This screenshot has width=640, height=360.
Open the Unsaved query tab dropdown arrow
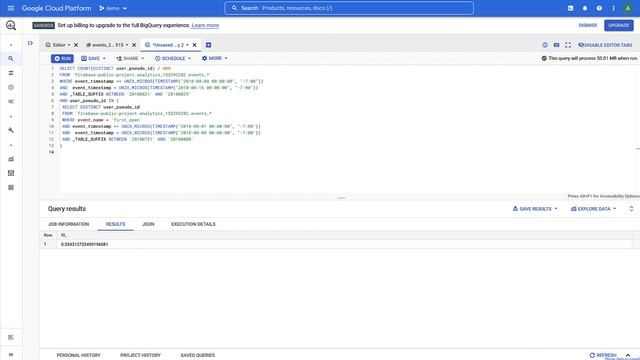(x=187, y=45)
